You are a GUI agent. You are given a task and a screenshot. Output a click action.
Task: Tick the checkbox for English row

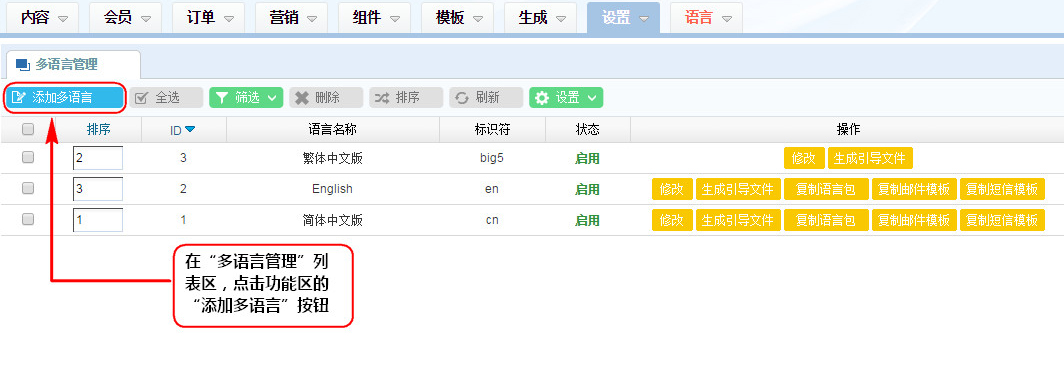coord(28,189)
